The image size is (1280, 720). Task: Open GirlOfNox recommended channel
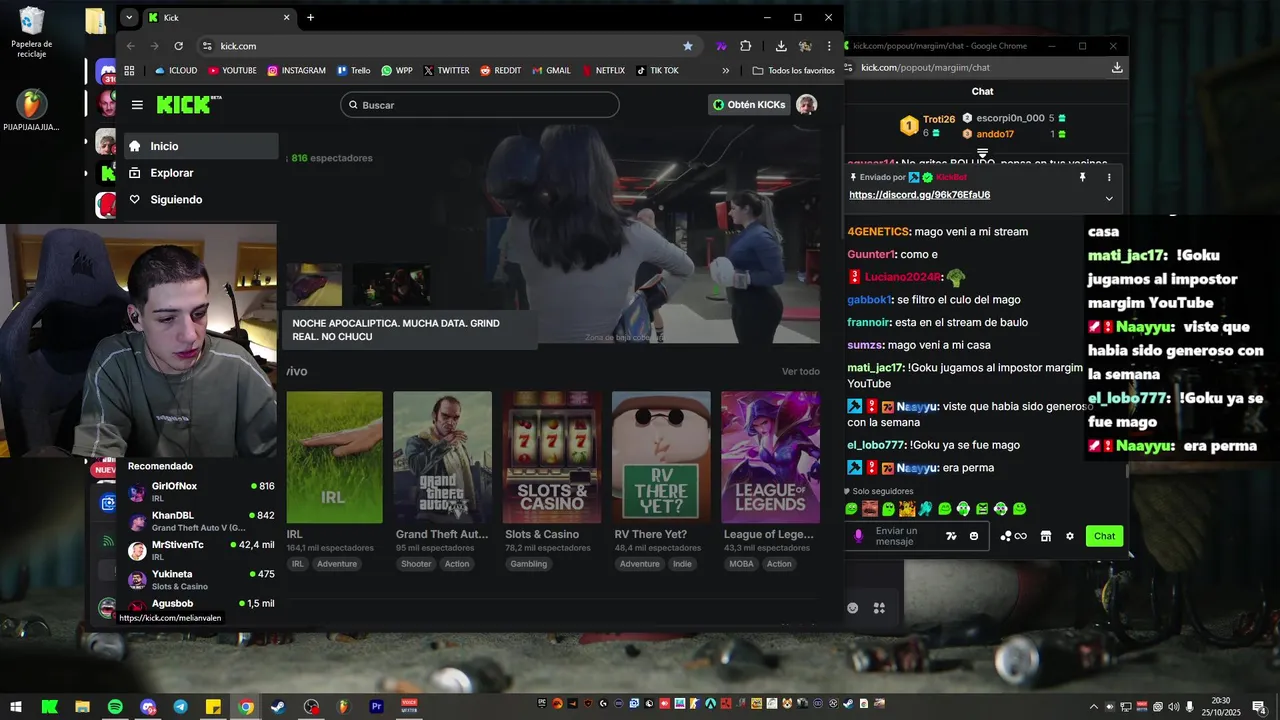click(x=200, y=491)
